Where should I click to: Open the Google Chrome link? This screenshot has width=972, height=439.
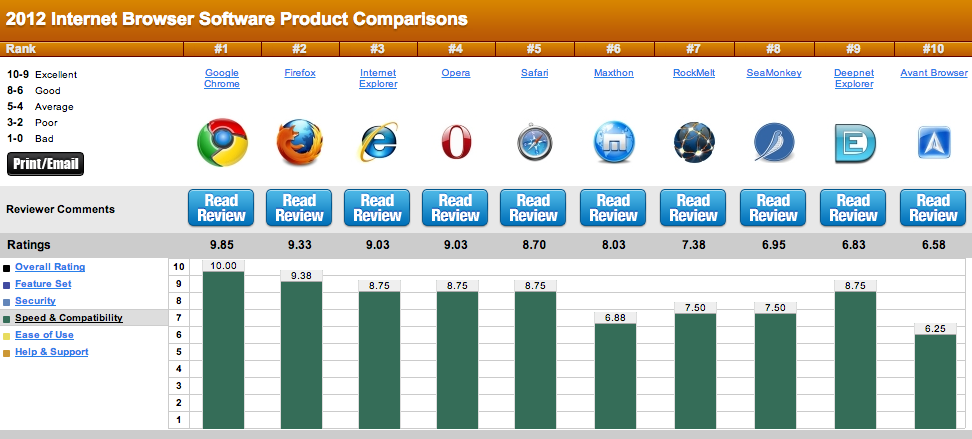(x=222, y=78)
